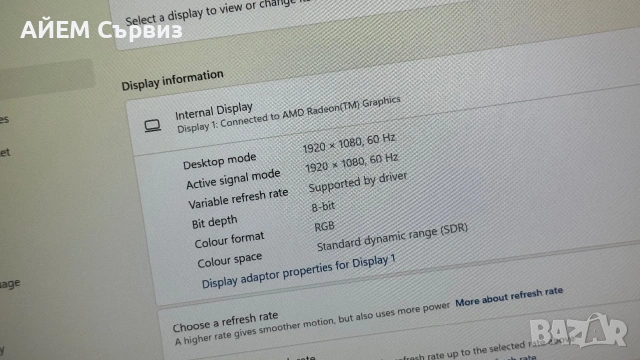
Task: Click A higher rate gives smoother motion text
Action: pos(312,323)
